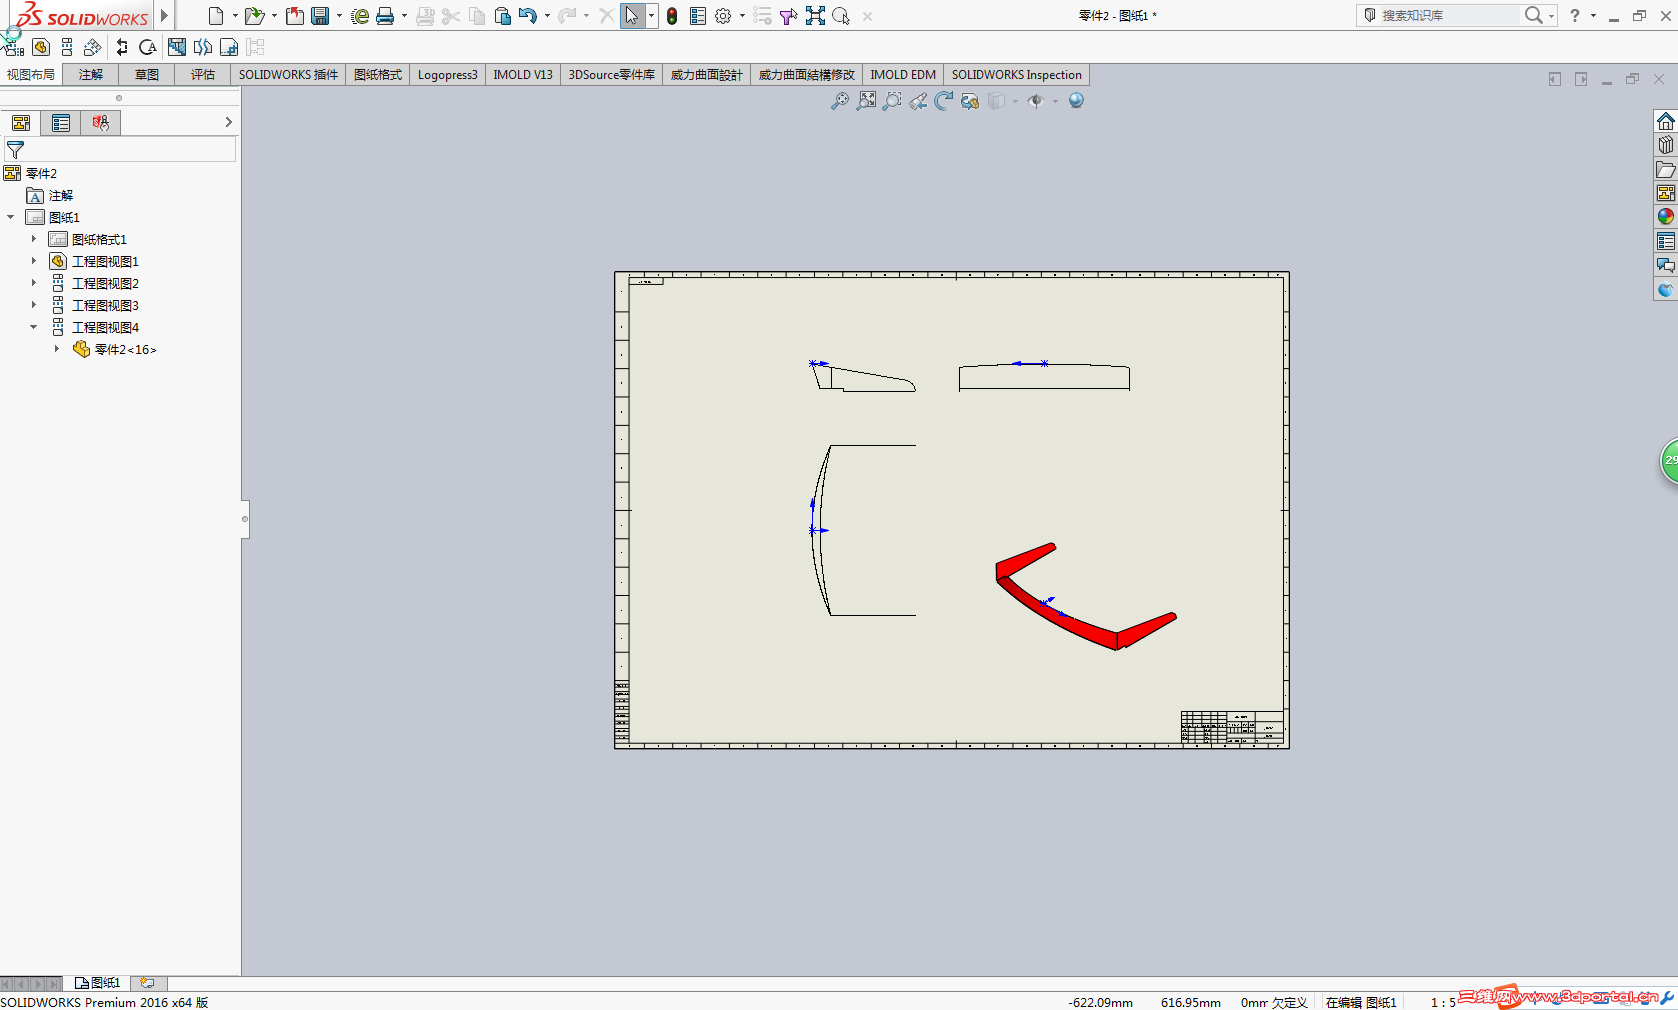Open the Appearances color ball icon in task pane

tap(1665, 217)
